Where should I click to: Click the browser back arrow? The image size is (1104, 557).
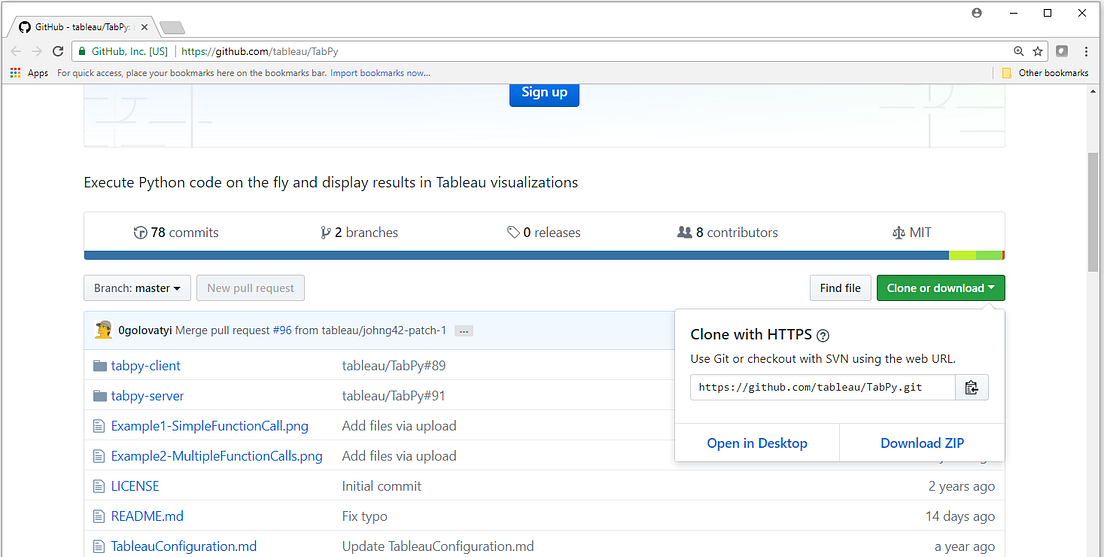(16, 51)
